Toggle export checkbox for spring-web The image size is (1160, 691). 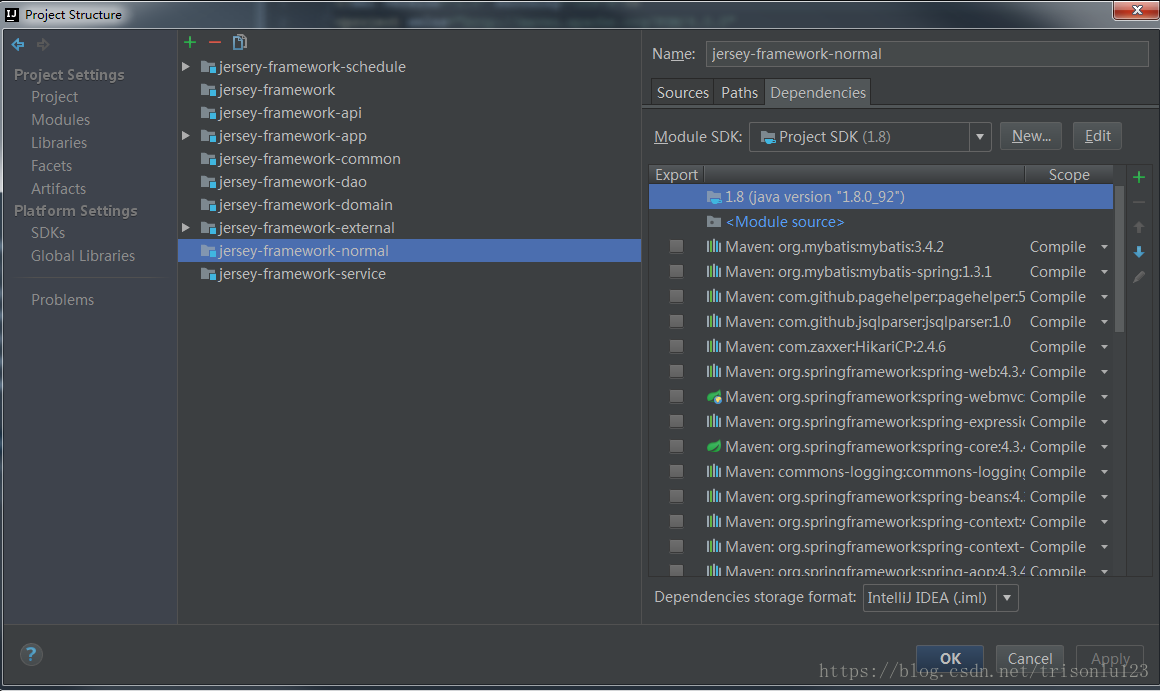click(676, 371)
